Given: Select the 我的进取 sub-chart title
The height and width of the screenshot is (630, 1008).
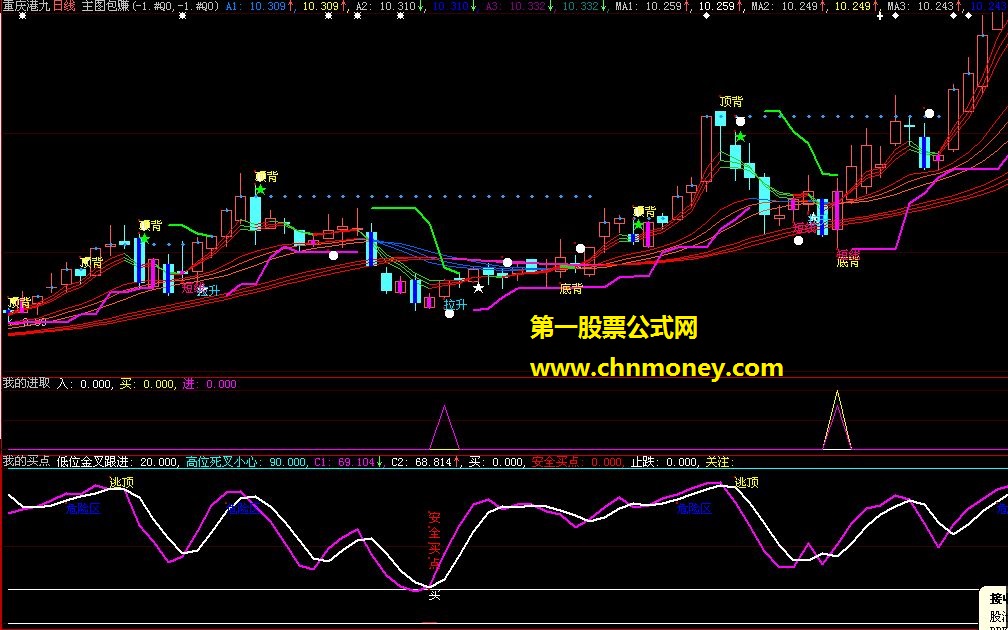Looking at the screenshot, I should (26, 384).
